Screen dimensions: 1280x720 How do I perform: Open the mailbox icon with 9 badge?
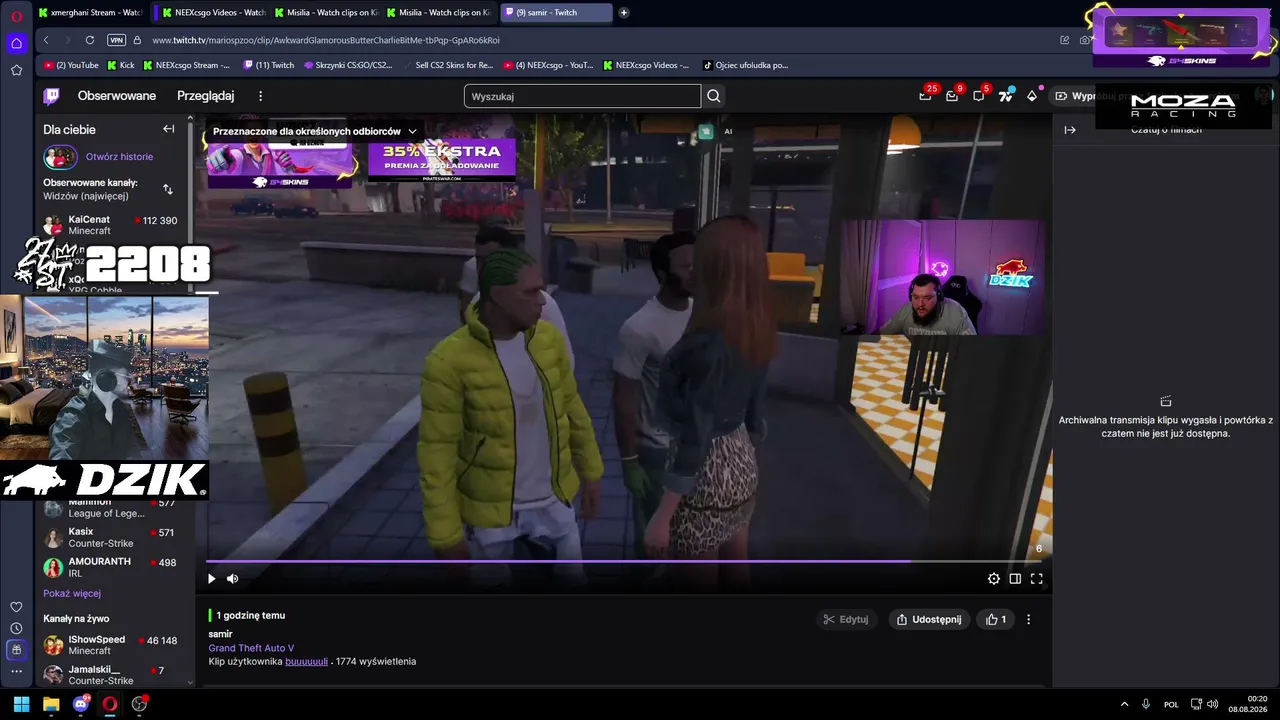[952, 96]
